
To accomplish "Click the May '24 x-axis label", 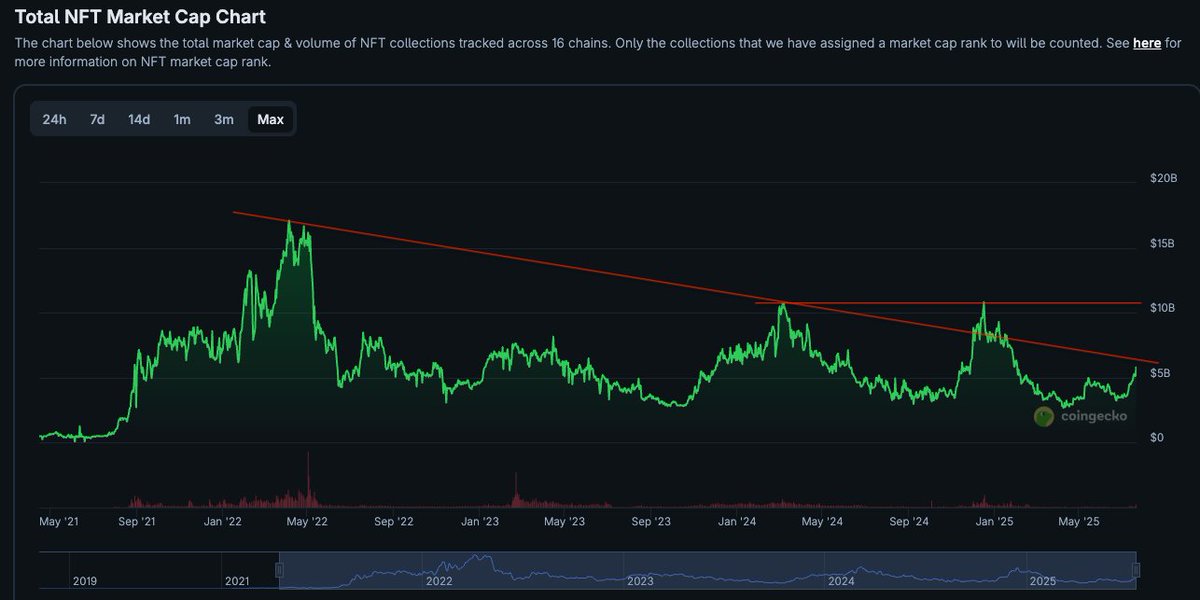I will pos(822,522).
